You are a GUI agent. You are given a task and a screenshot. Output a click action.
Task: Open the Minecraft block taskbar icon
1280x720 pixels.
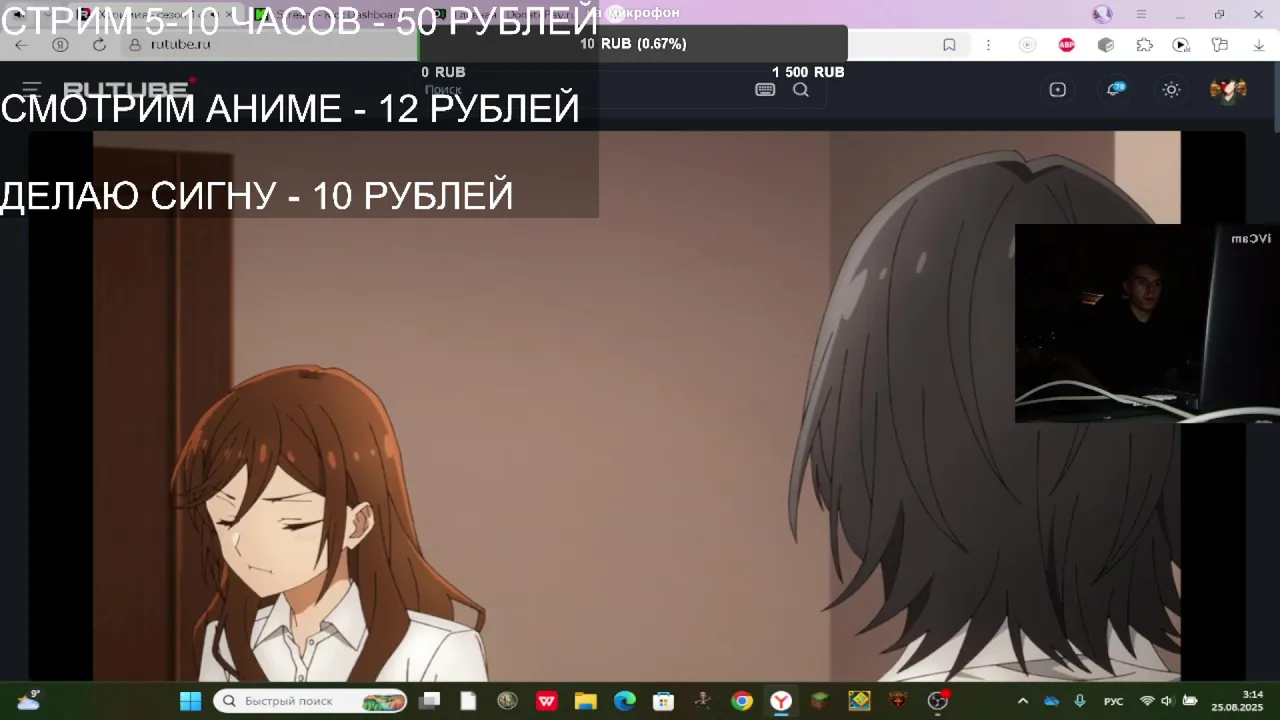click(819, 701)
